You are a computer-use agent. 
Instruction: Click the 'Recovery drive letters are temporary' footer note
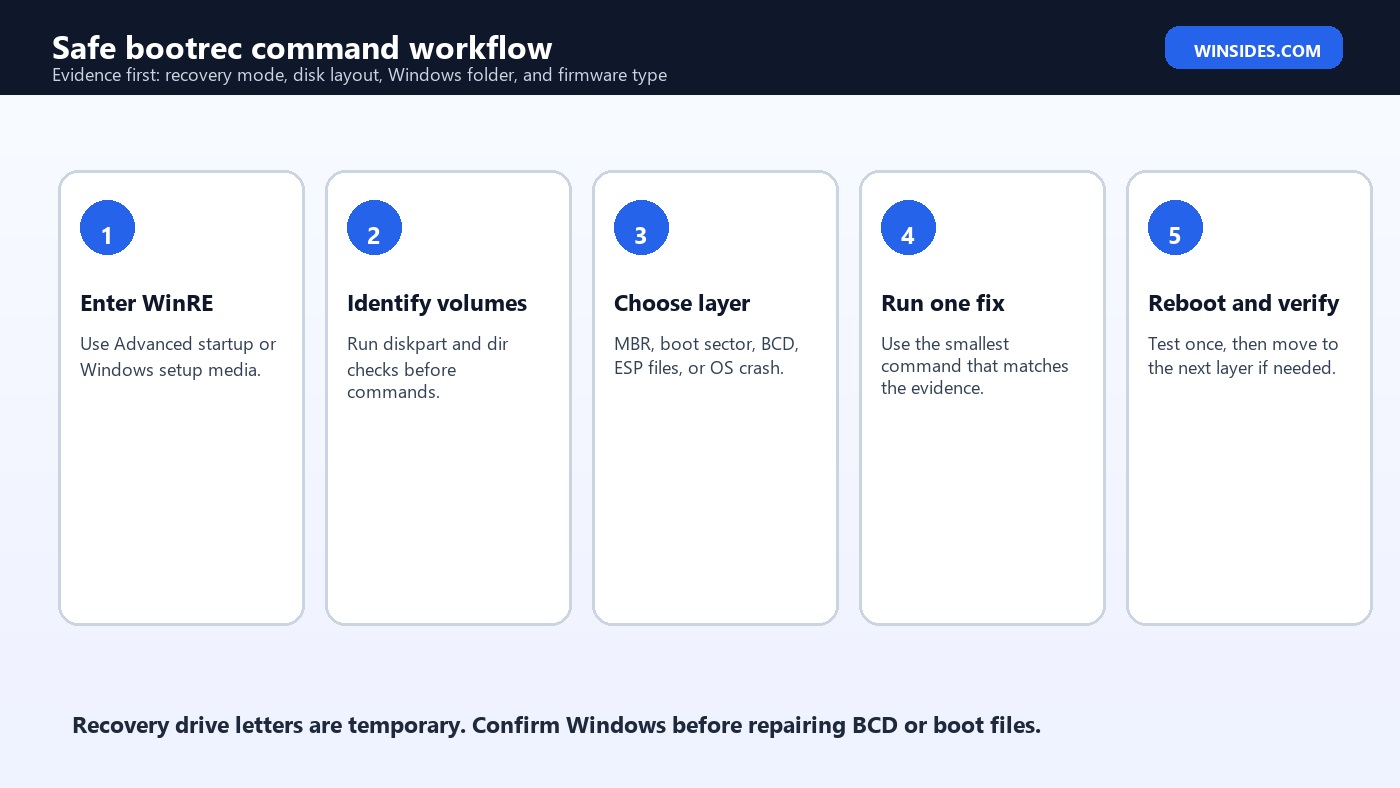[x=556, y=725]
